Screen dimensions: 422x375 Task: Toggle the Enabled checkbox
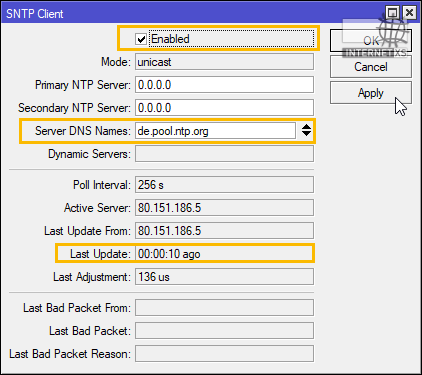(141, 39)
